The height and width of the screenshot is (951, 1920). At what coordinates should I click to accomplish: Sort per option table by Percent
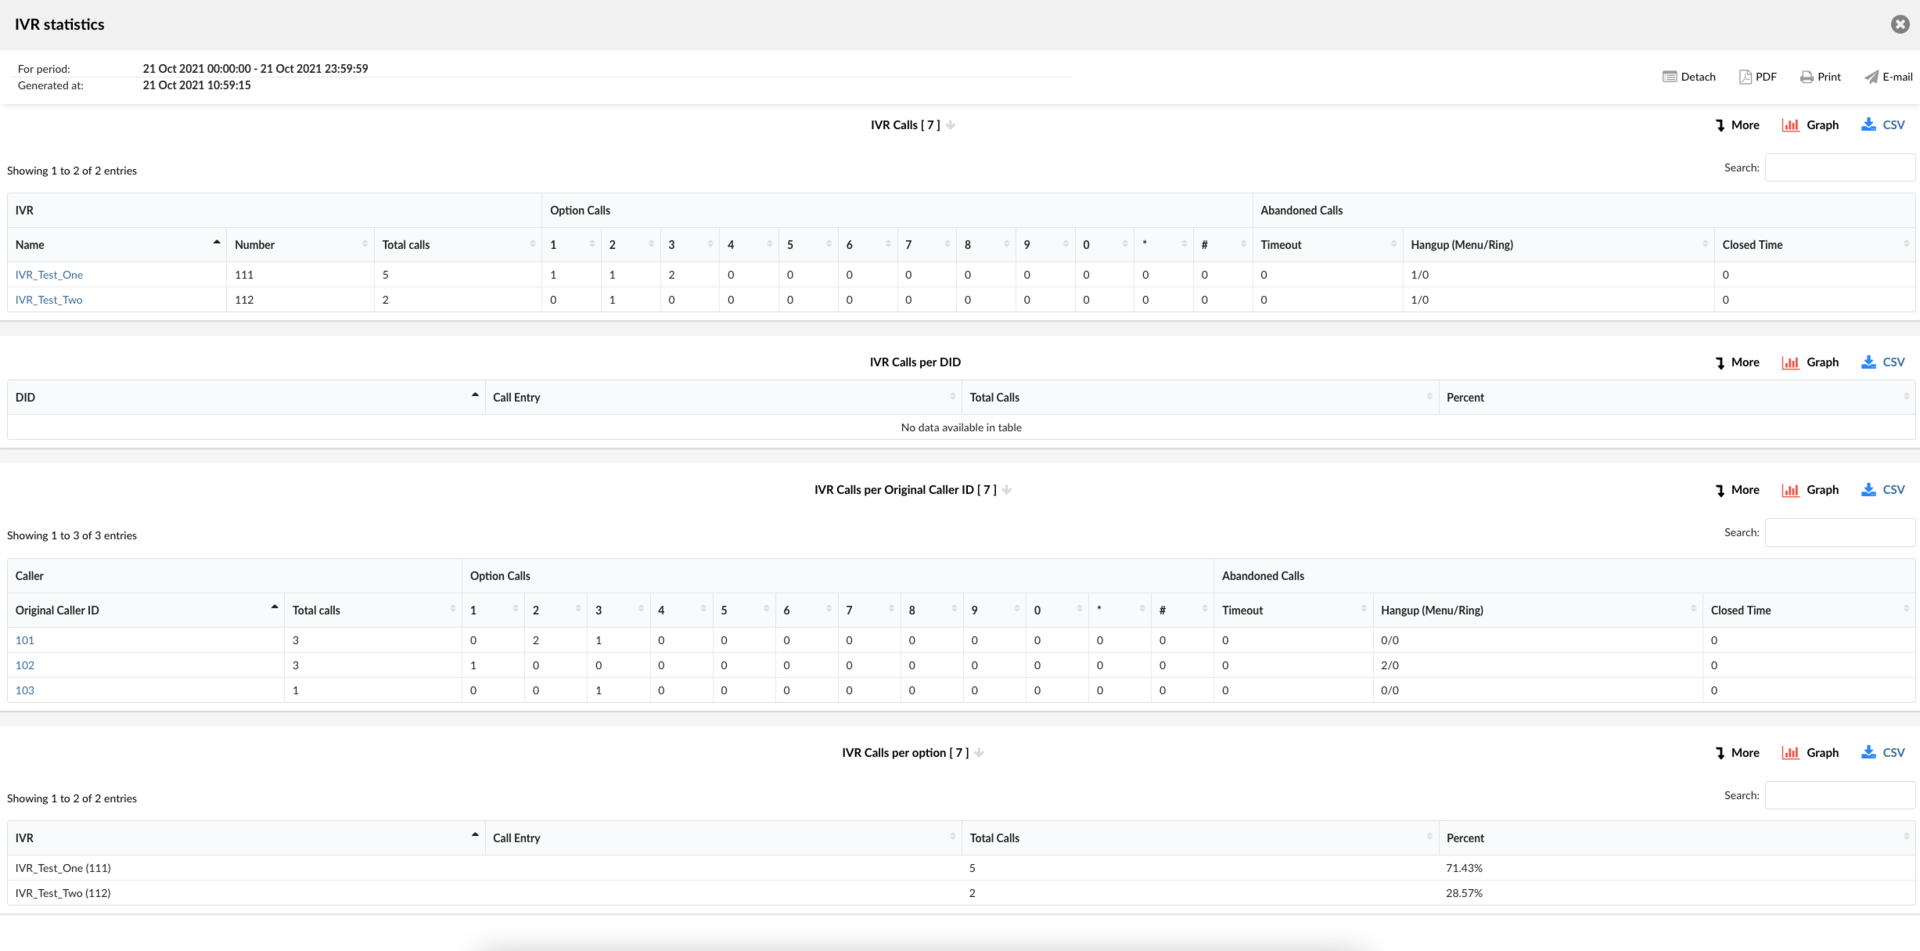pyautogui.click(x=1677, y=839)
